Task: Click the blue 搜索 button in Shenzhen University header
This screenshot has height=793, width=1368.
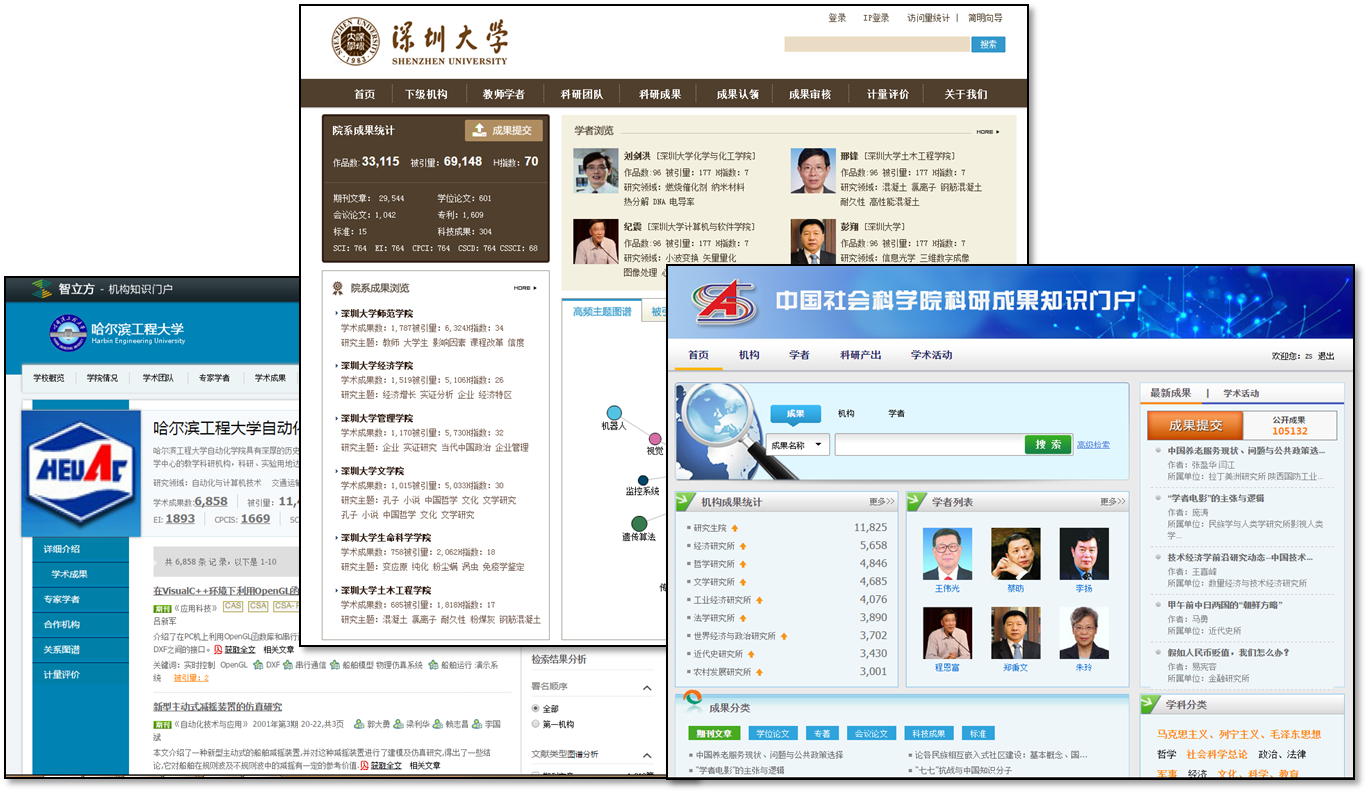Action: (988, 44)
